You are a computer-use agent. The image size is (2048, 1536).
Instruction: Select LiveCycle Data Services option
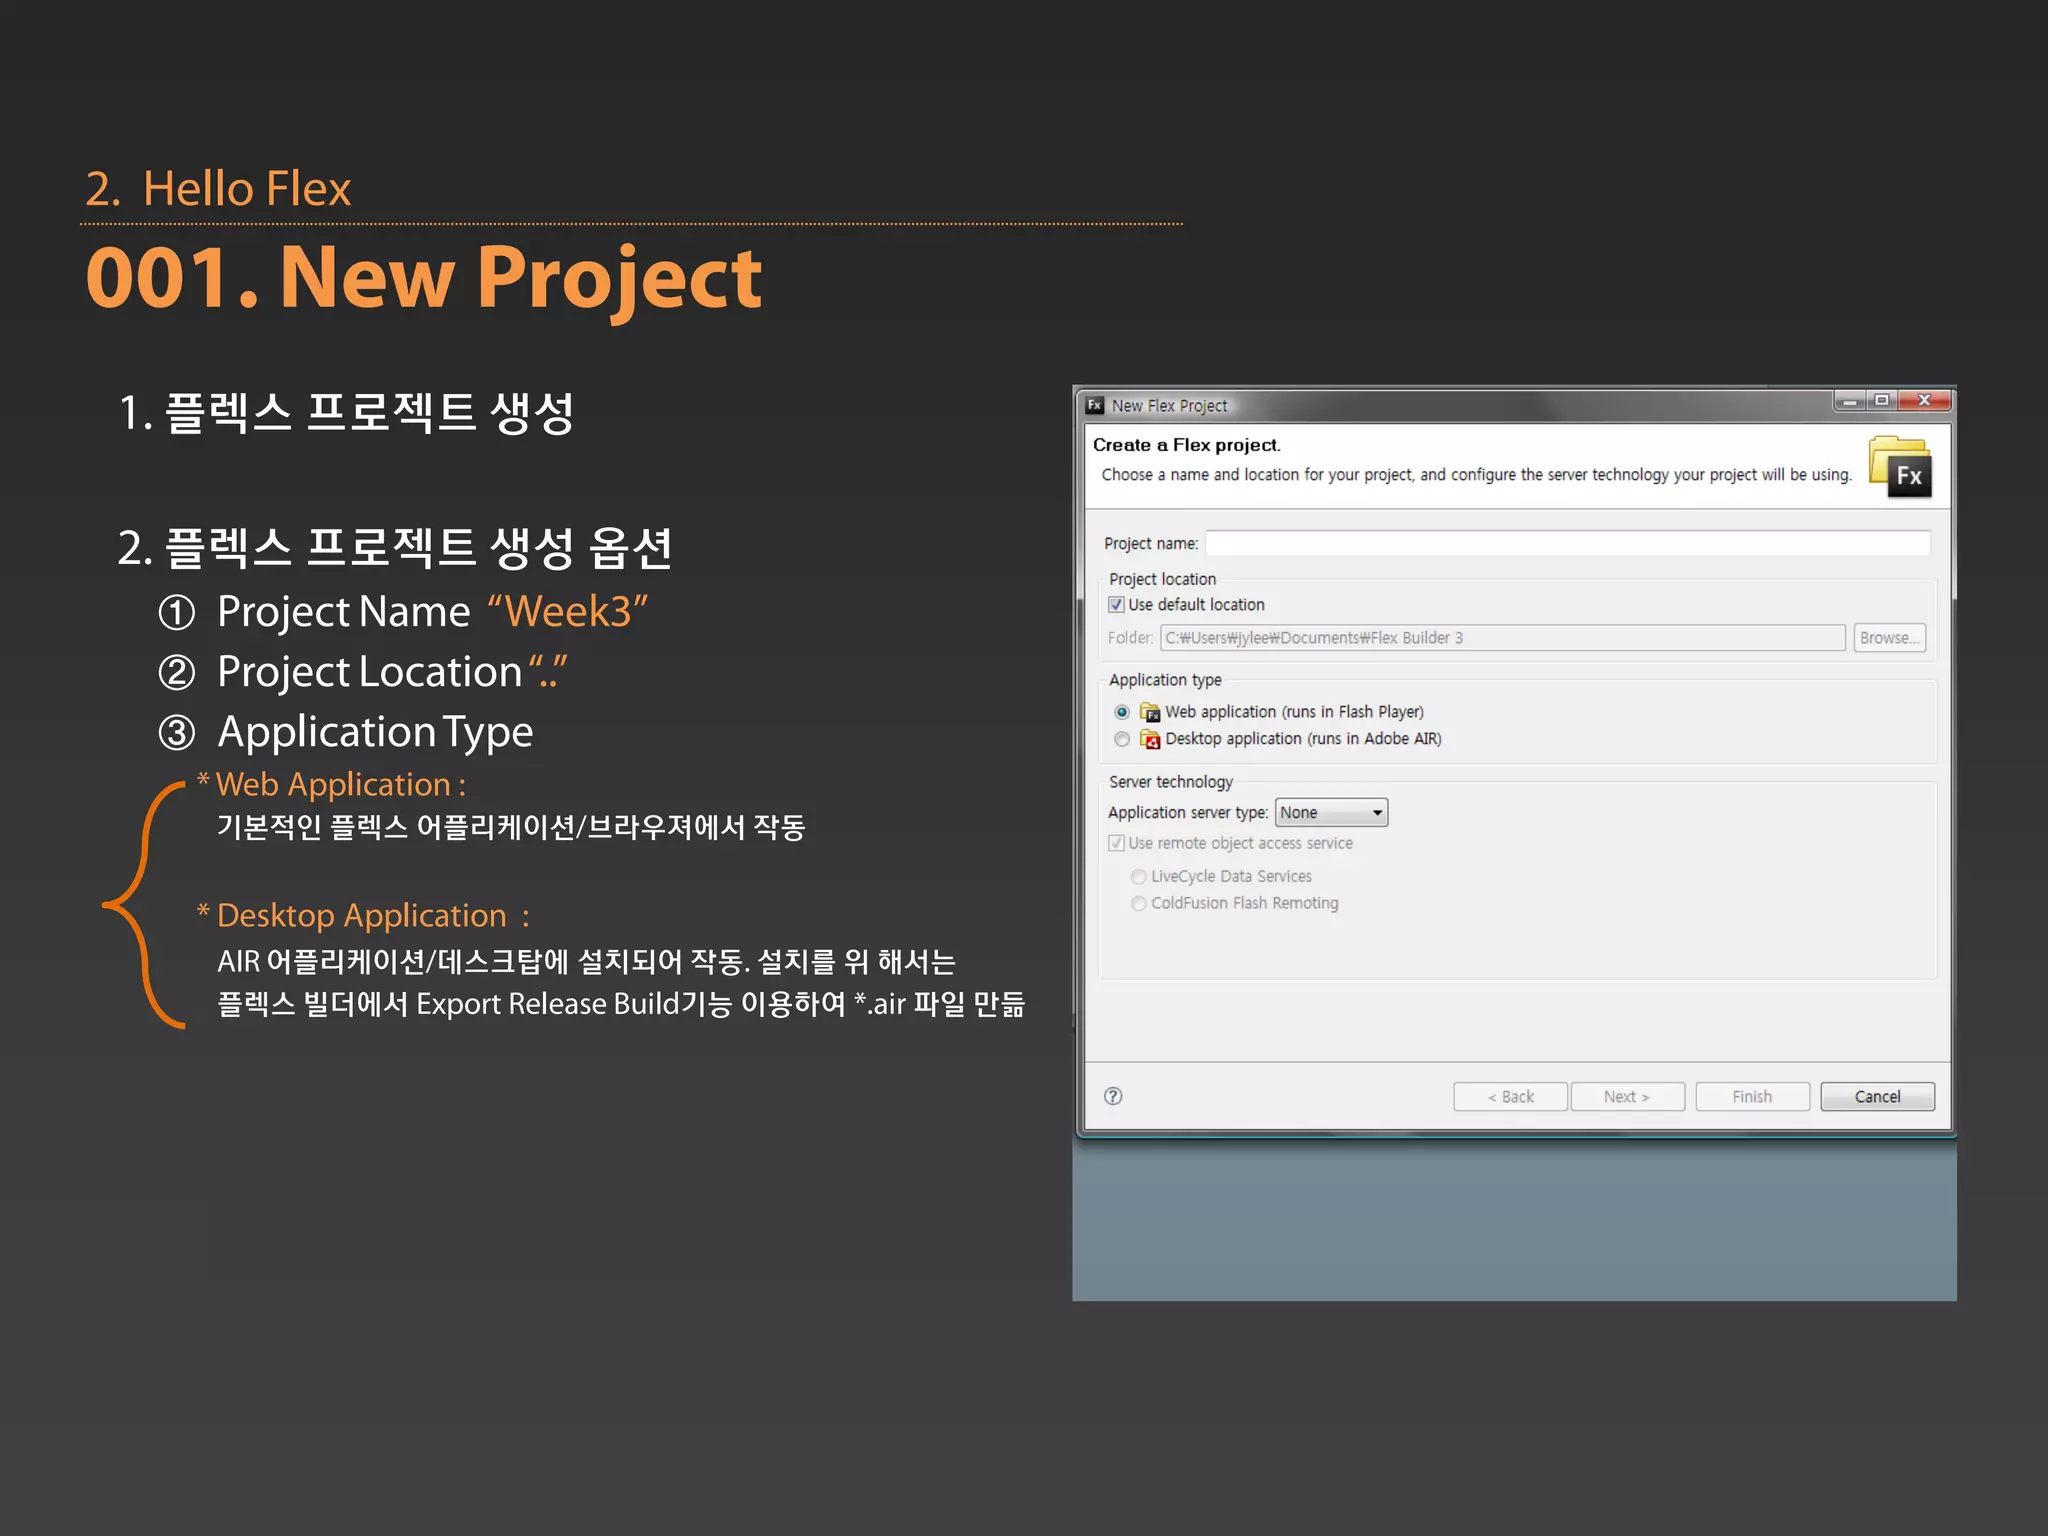[1138, 877]
